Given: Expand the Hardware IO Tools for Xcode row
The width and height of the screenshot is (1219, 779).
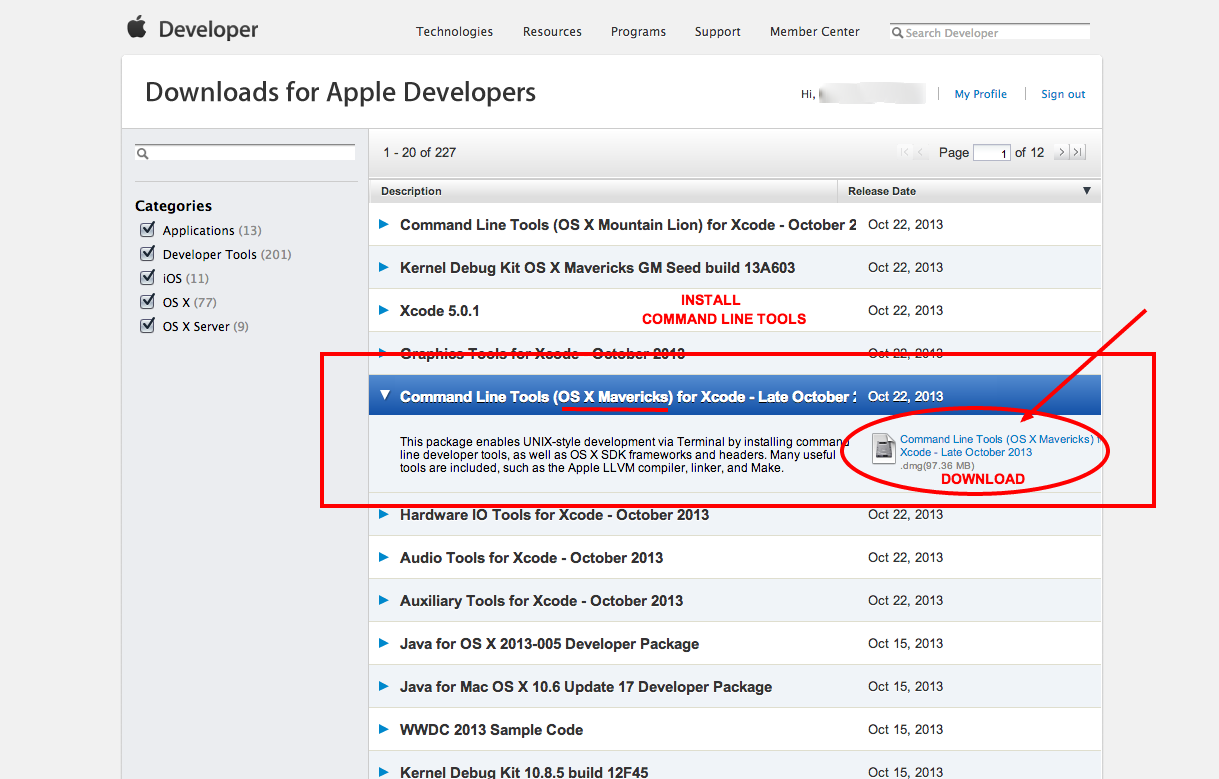Looking at the screenshot, I should tap(384, 514).
